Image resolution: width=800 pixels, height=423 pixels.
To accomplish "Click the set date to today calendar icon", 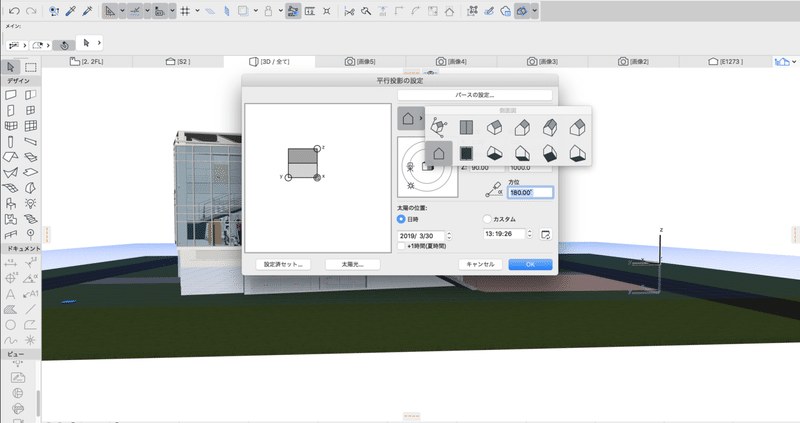I will tap(545, 235).
